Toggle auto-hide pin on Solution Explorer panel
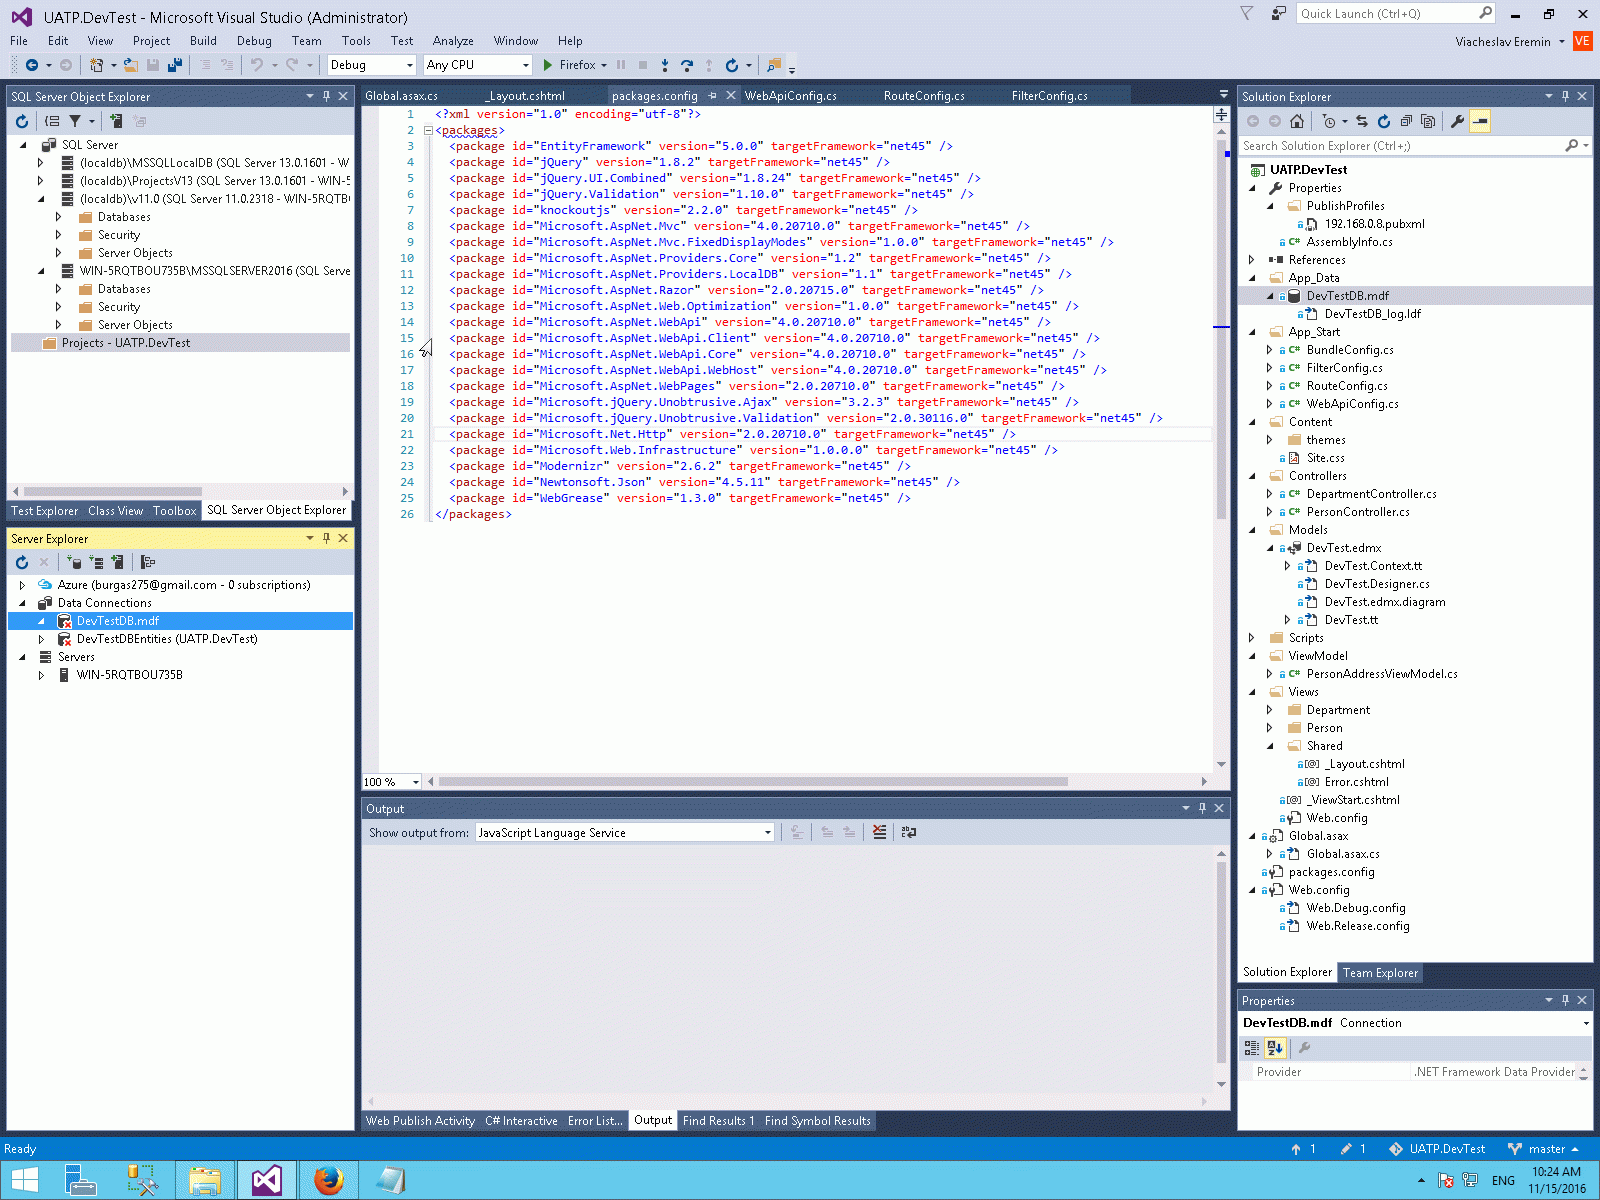Image resolution: width=1600 pixels, height=1200 pixels. point(1565,96)
